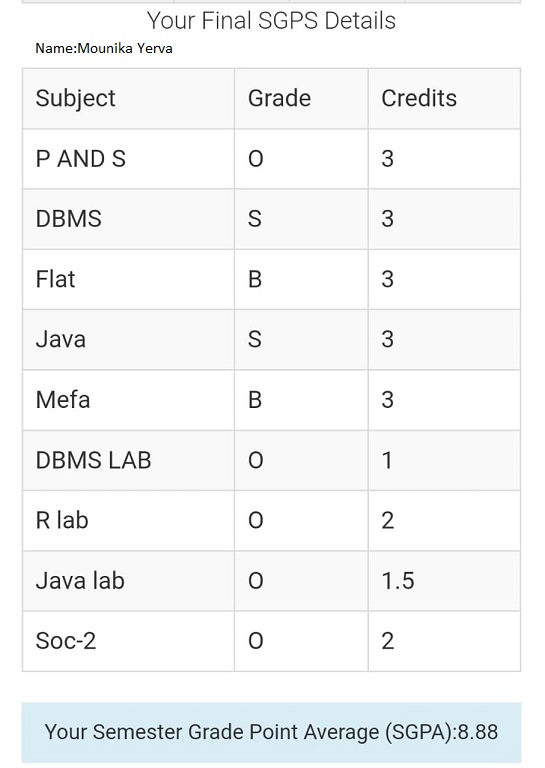Click the Credits column header
The image size is (545, 768).
pyautogui.click(x=444, y=98)
